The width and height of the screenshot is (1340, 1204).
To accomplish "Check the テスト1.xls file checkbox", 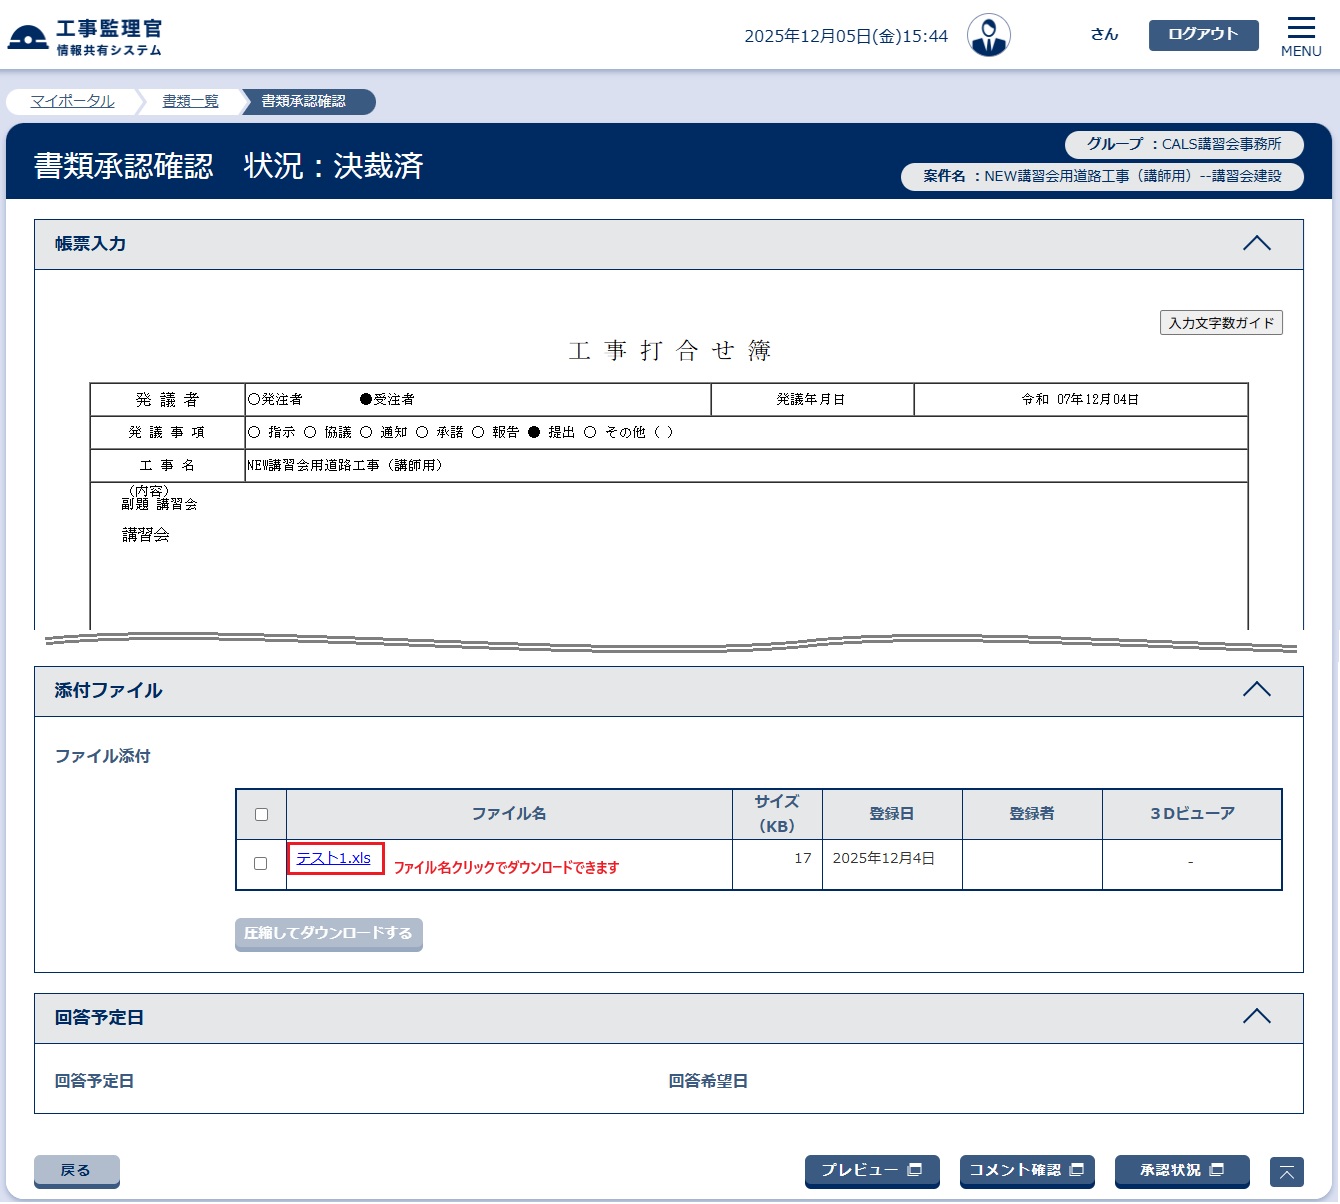I will (x=261, y=863).
